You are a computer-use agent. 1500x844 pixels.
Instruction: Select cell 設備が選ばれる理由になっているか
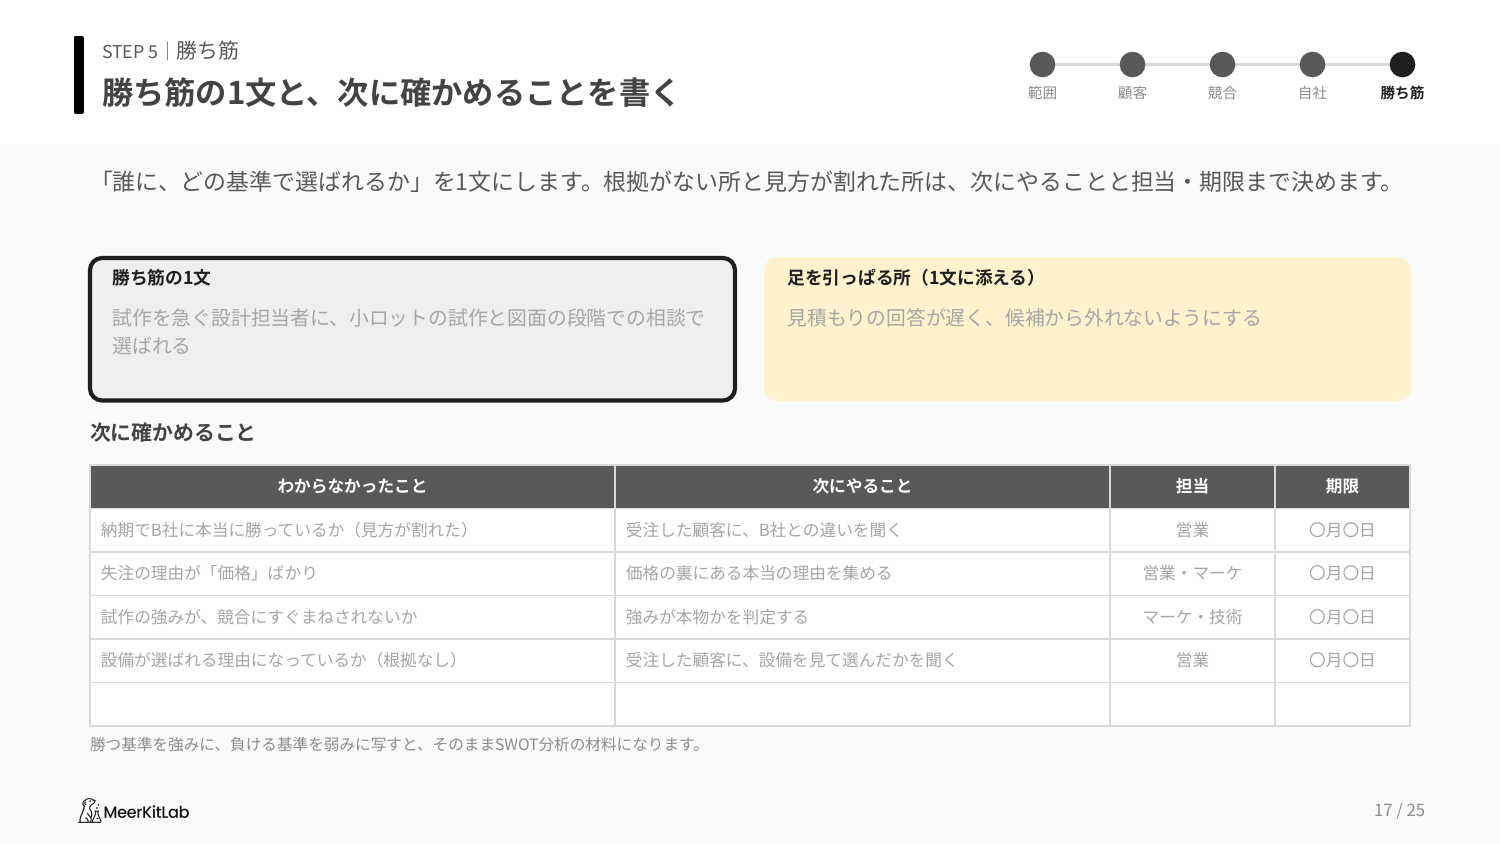352,660
